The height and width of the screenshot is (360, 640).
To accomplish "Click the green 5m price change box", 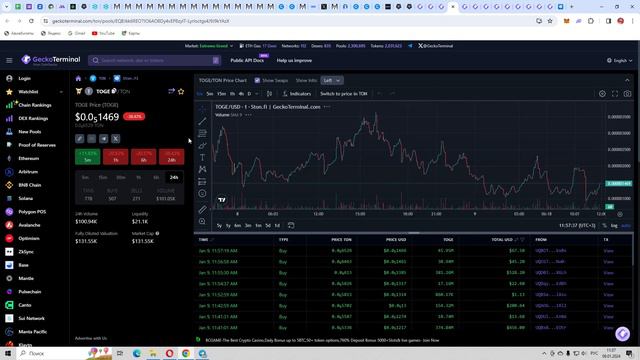I will [88, 157].
